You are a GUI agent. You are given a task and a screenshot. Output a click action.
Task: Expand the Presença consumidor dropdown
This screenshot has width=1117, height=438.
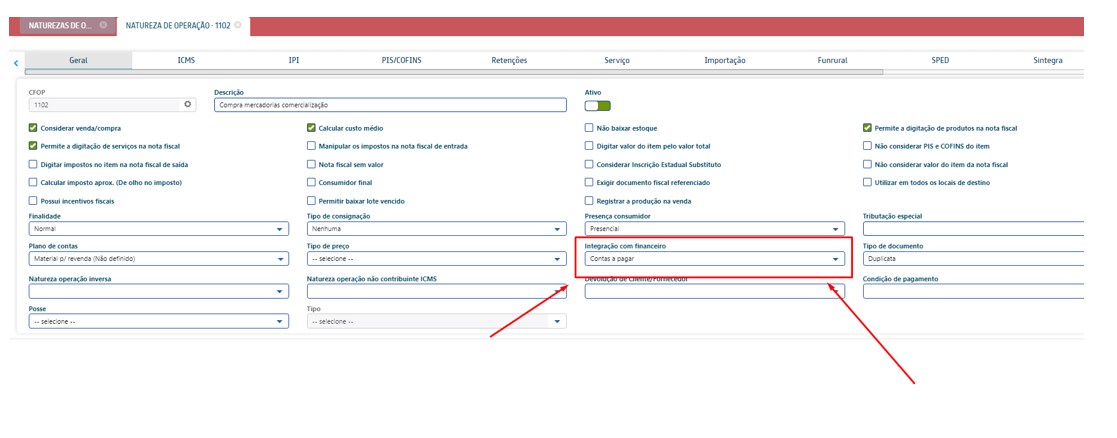(x=835, y=229)
